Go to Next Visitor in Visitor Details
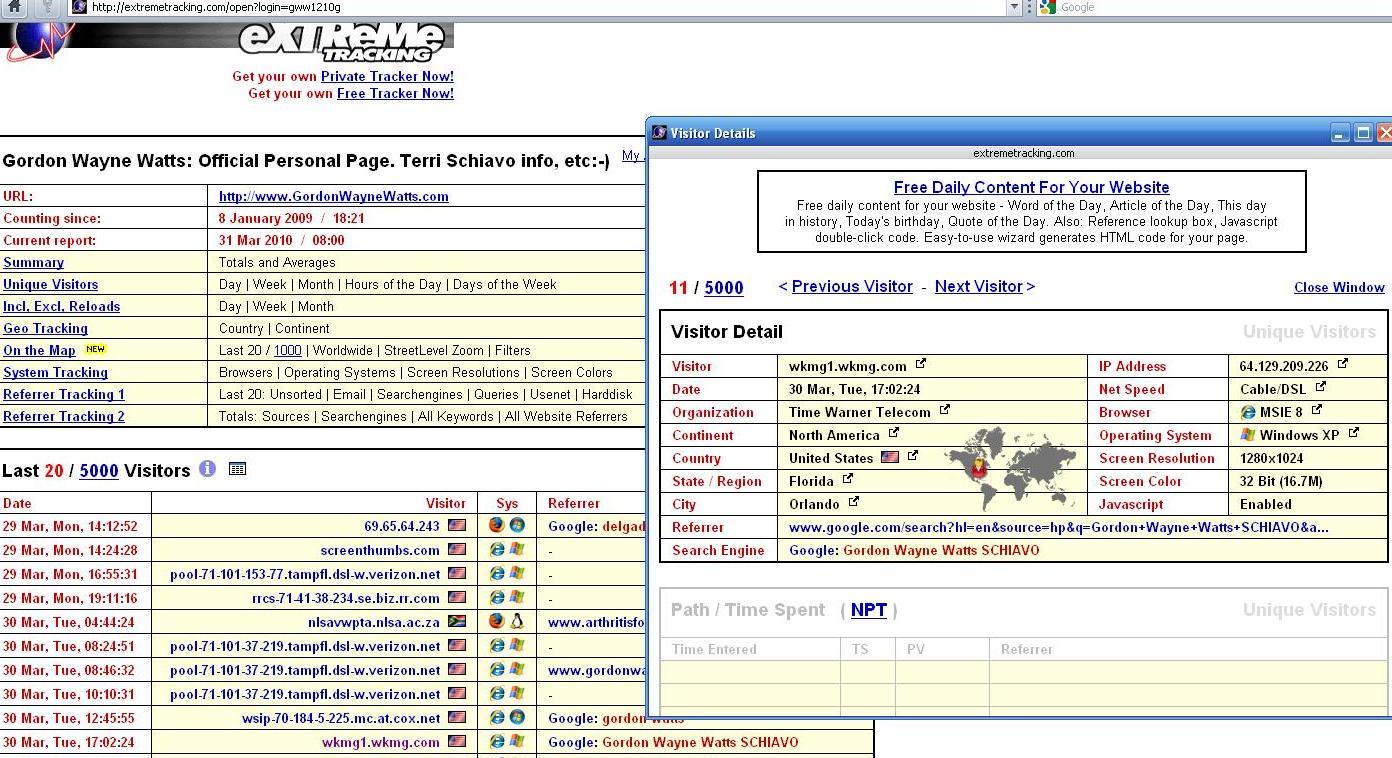This screenshot has height=758, width=1392. pos(979,286)
